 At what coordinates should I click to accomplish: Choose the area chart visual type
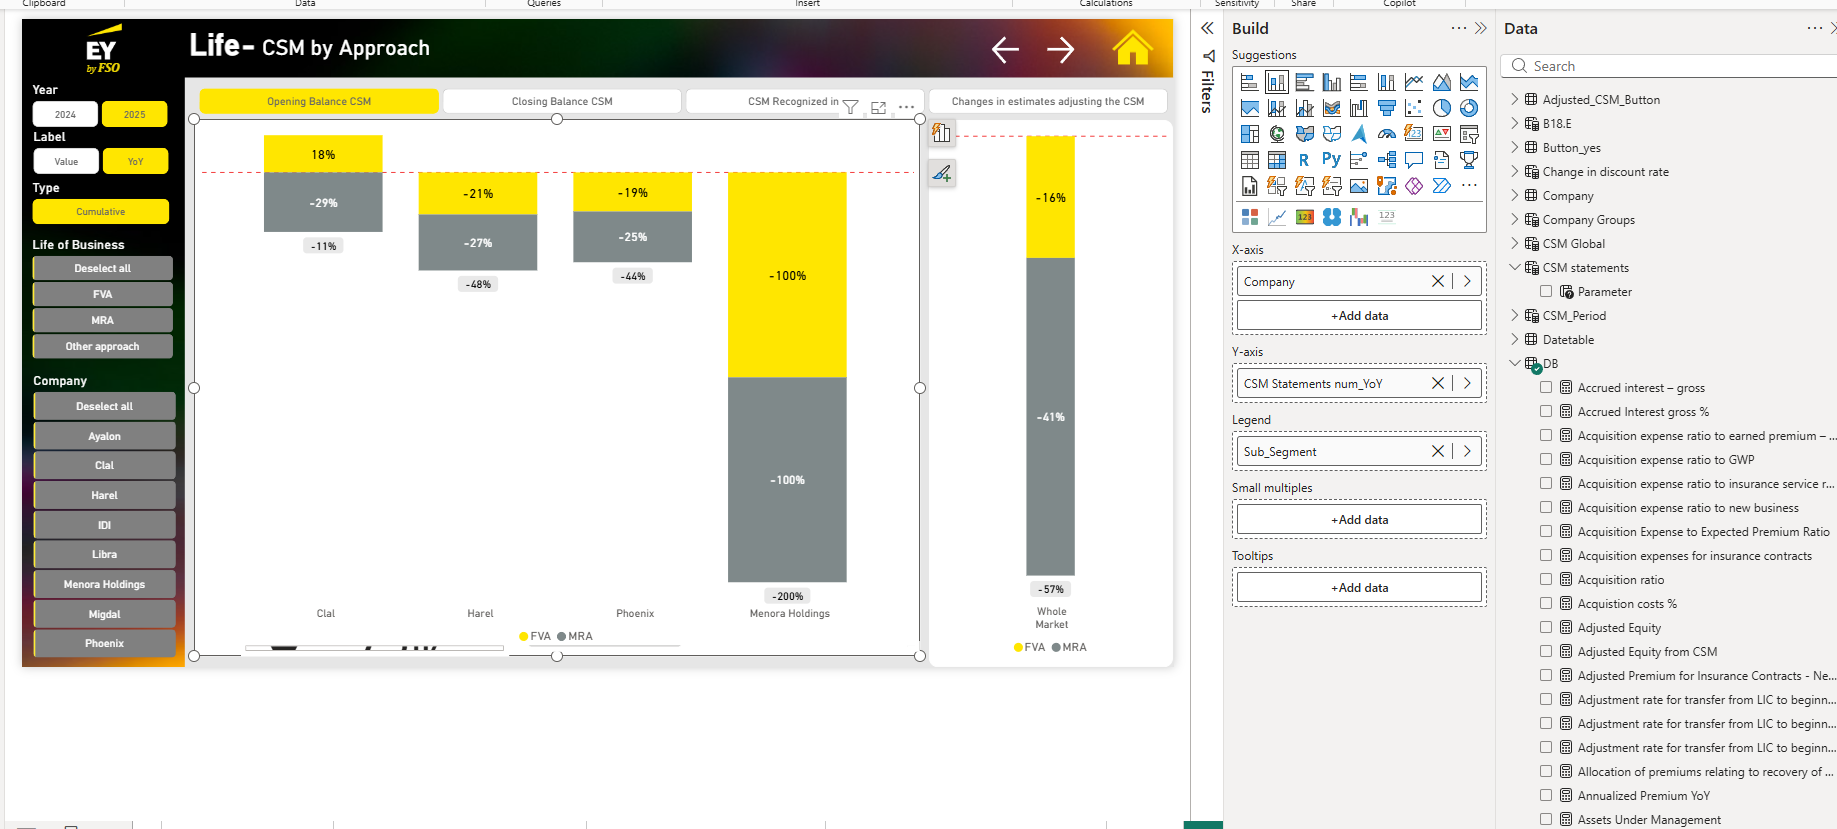click(1441, 82)
